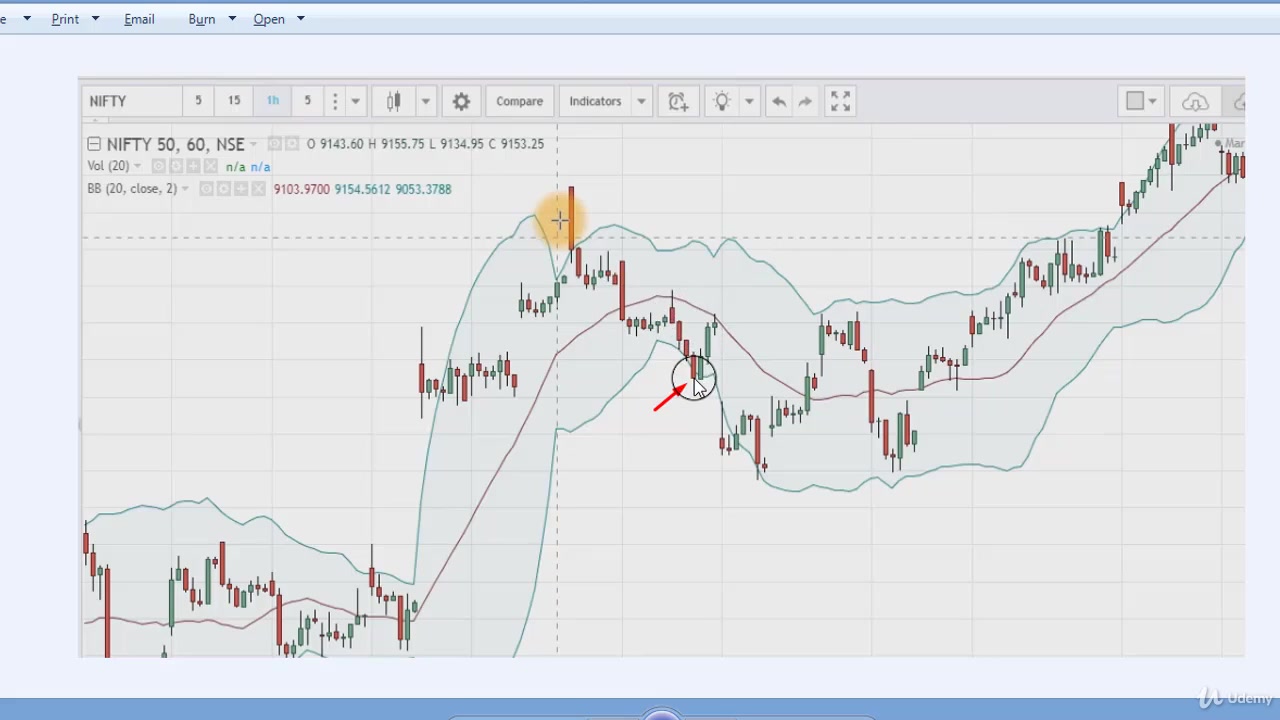Expand the NIFTY 50, 60, NSE dropdown arrow
The height and width of the screenshot is (720, 1280).
[x=253, y=144]
